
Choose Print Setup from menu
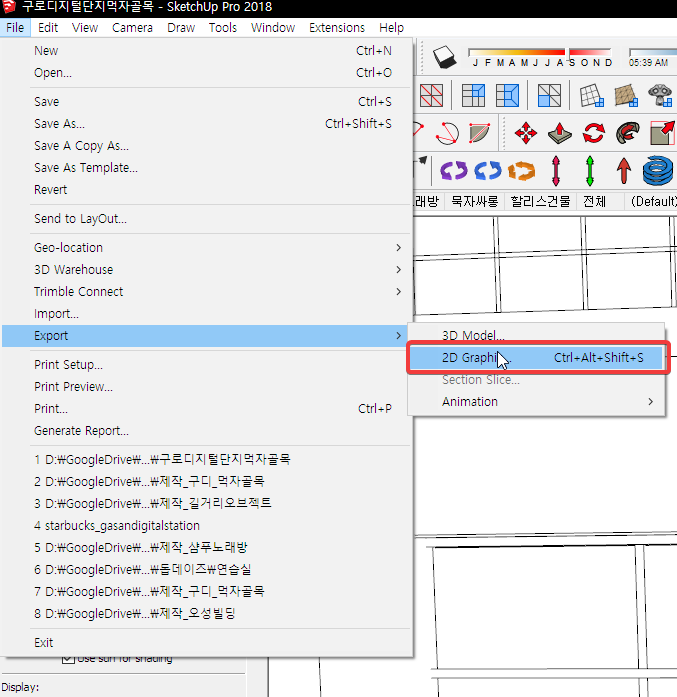tap(207, 365)
